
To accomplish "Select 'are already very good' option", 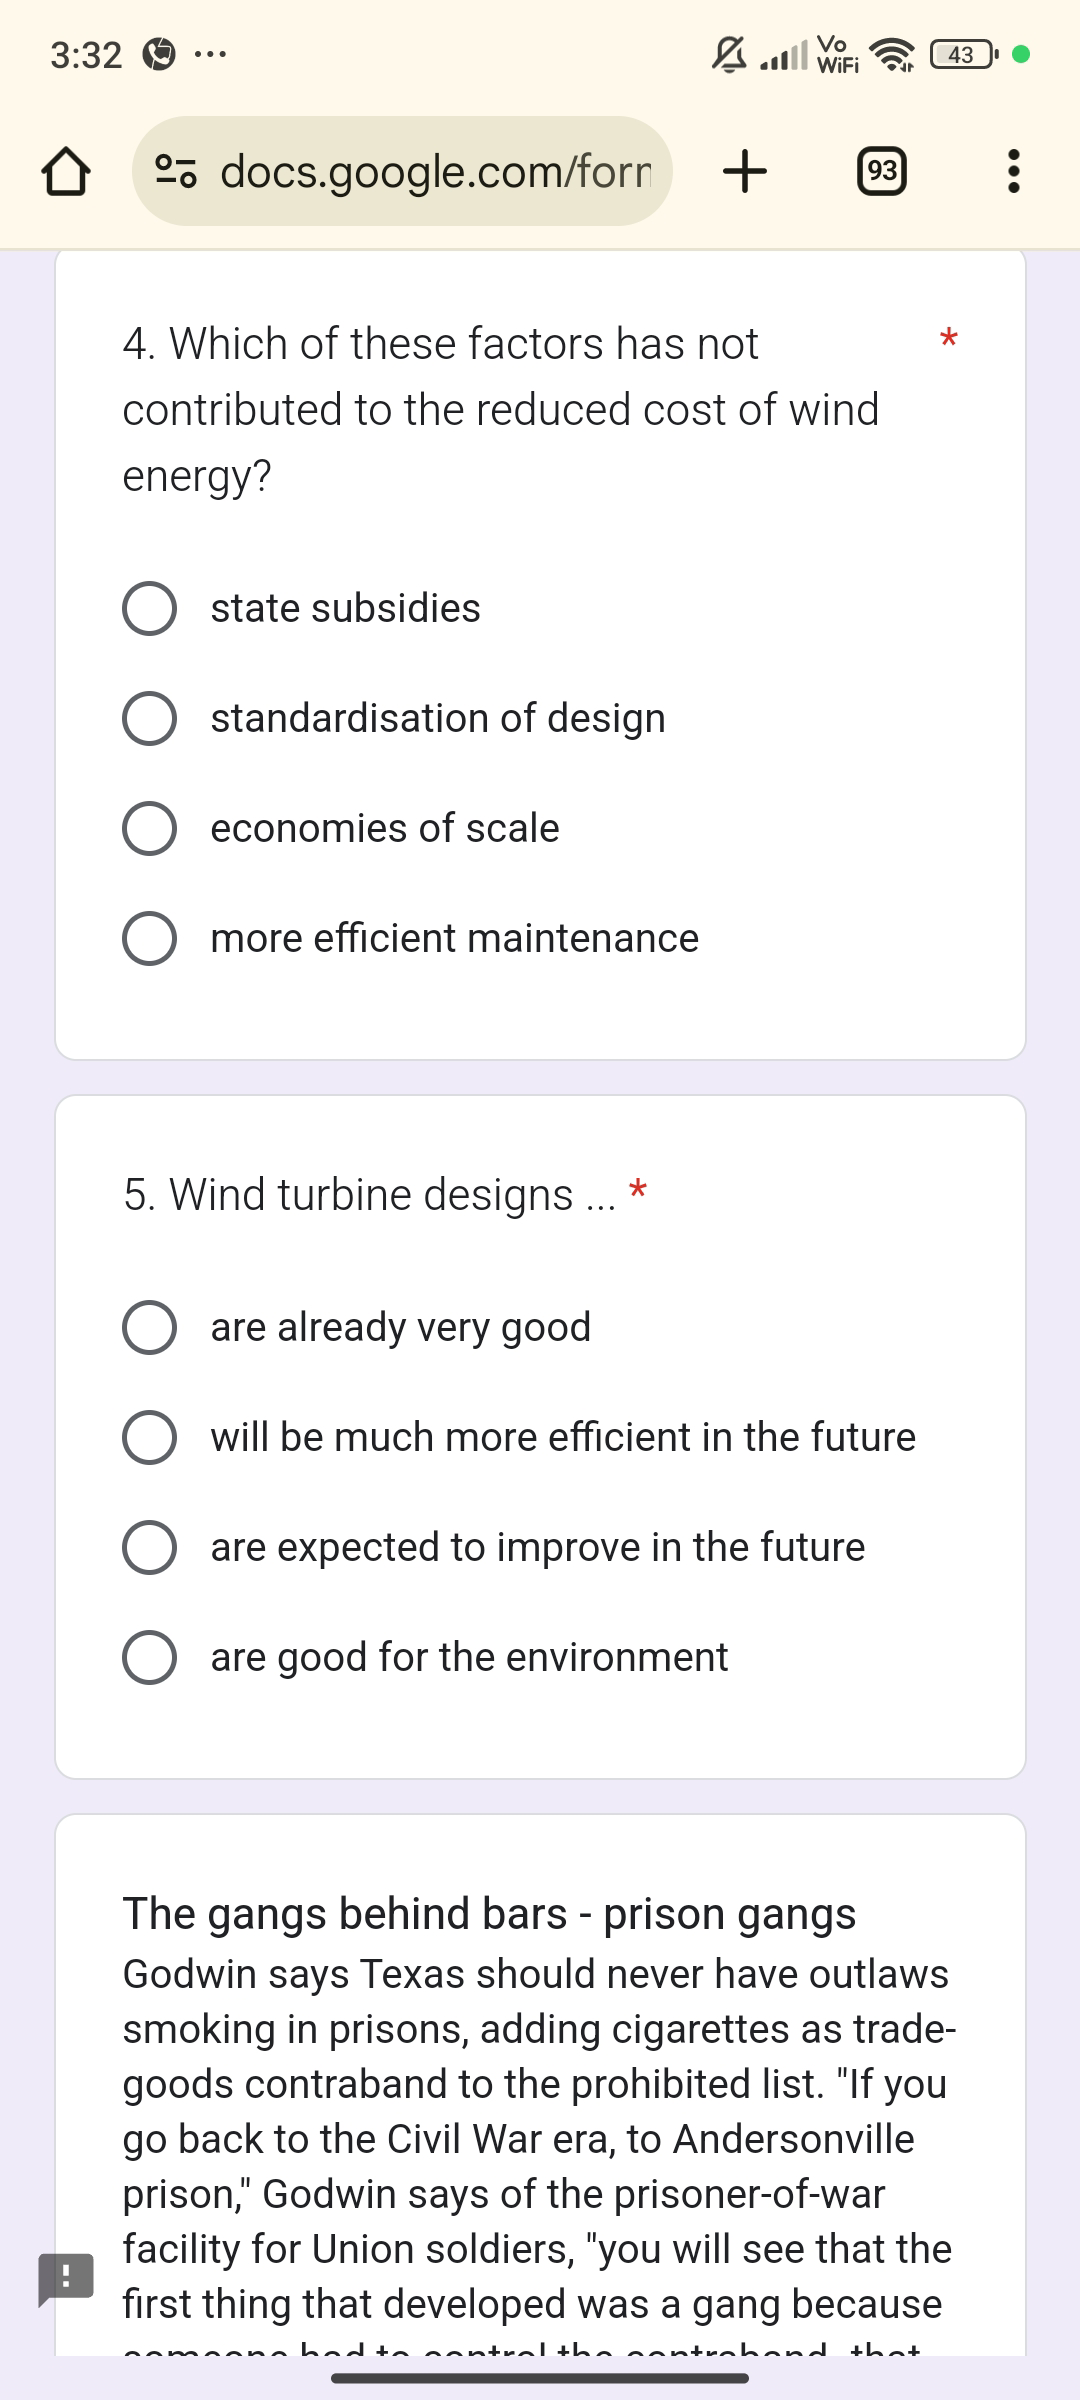I will tap(150, 1327).
